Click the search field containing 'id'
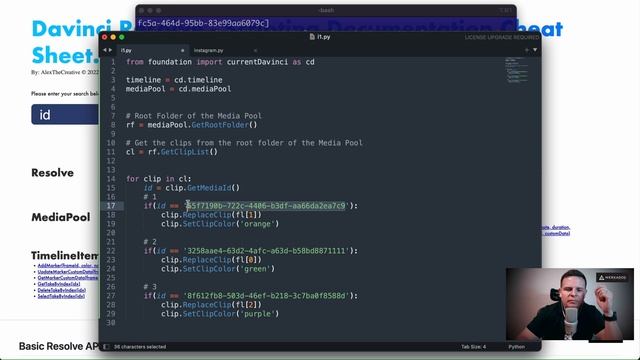Viewport: 640px width, 360px height. pos(65,114)
